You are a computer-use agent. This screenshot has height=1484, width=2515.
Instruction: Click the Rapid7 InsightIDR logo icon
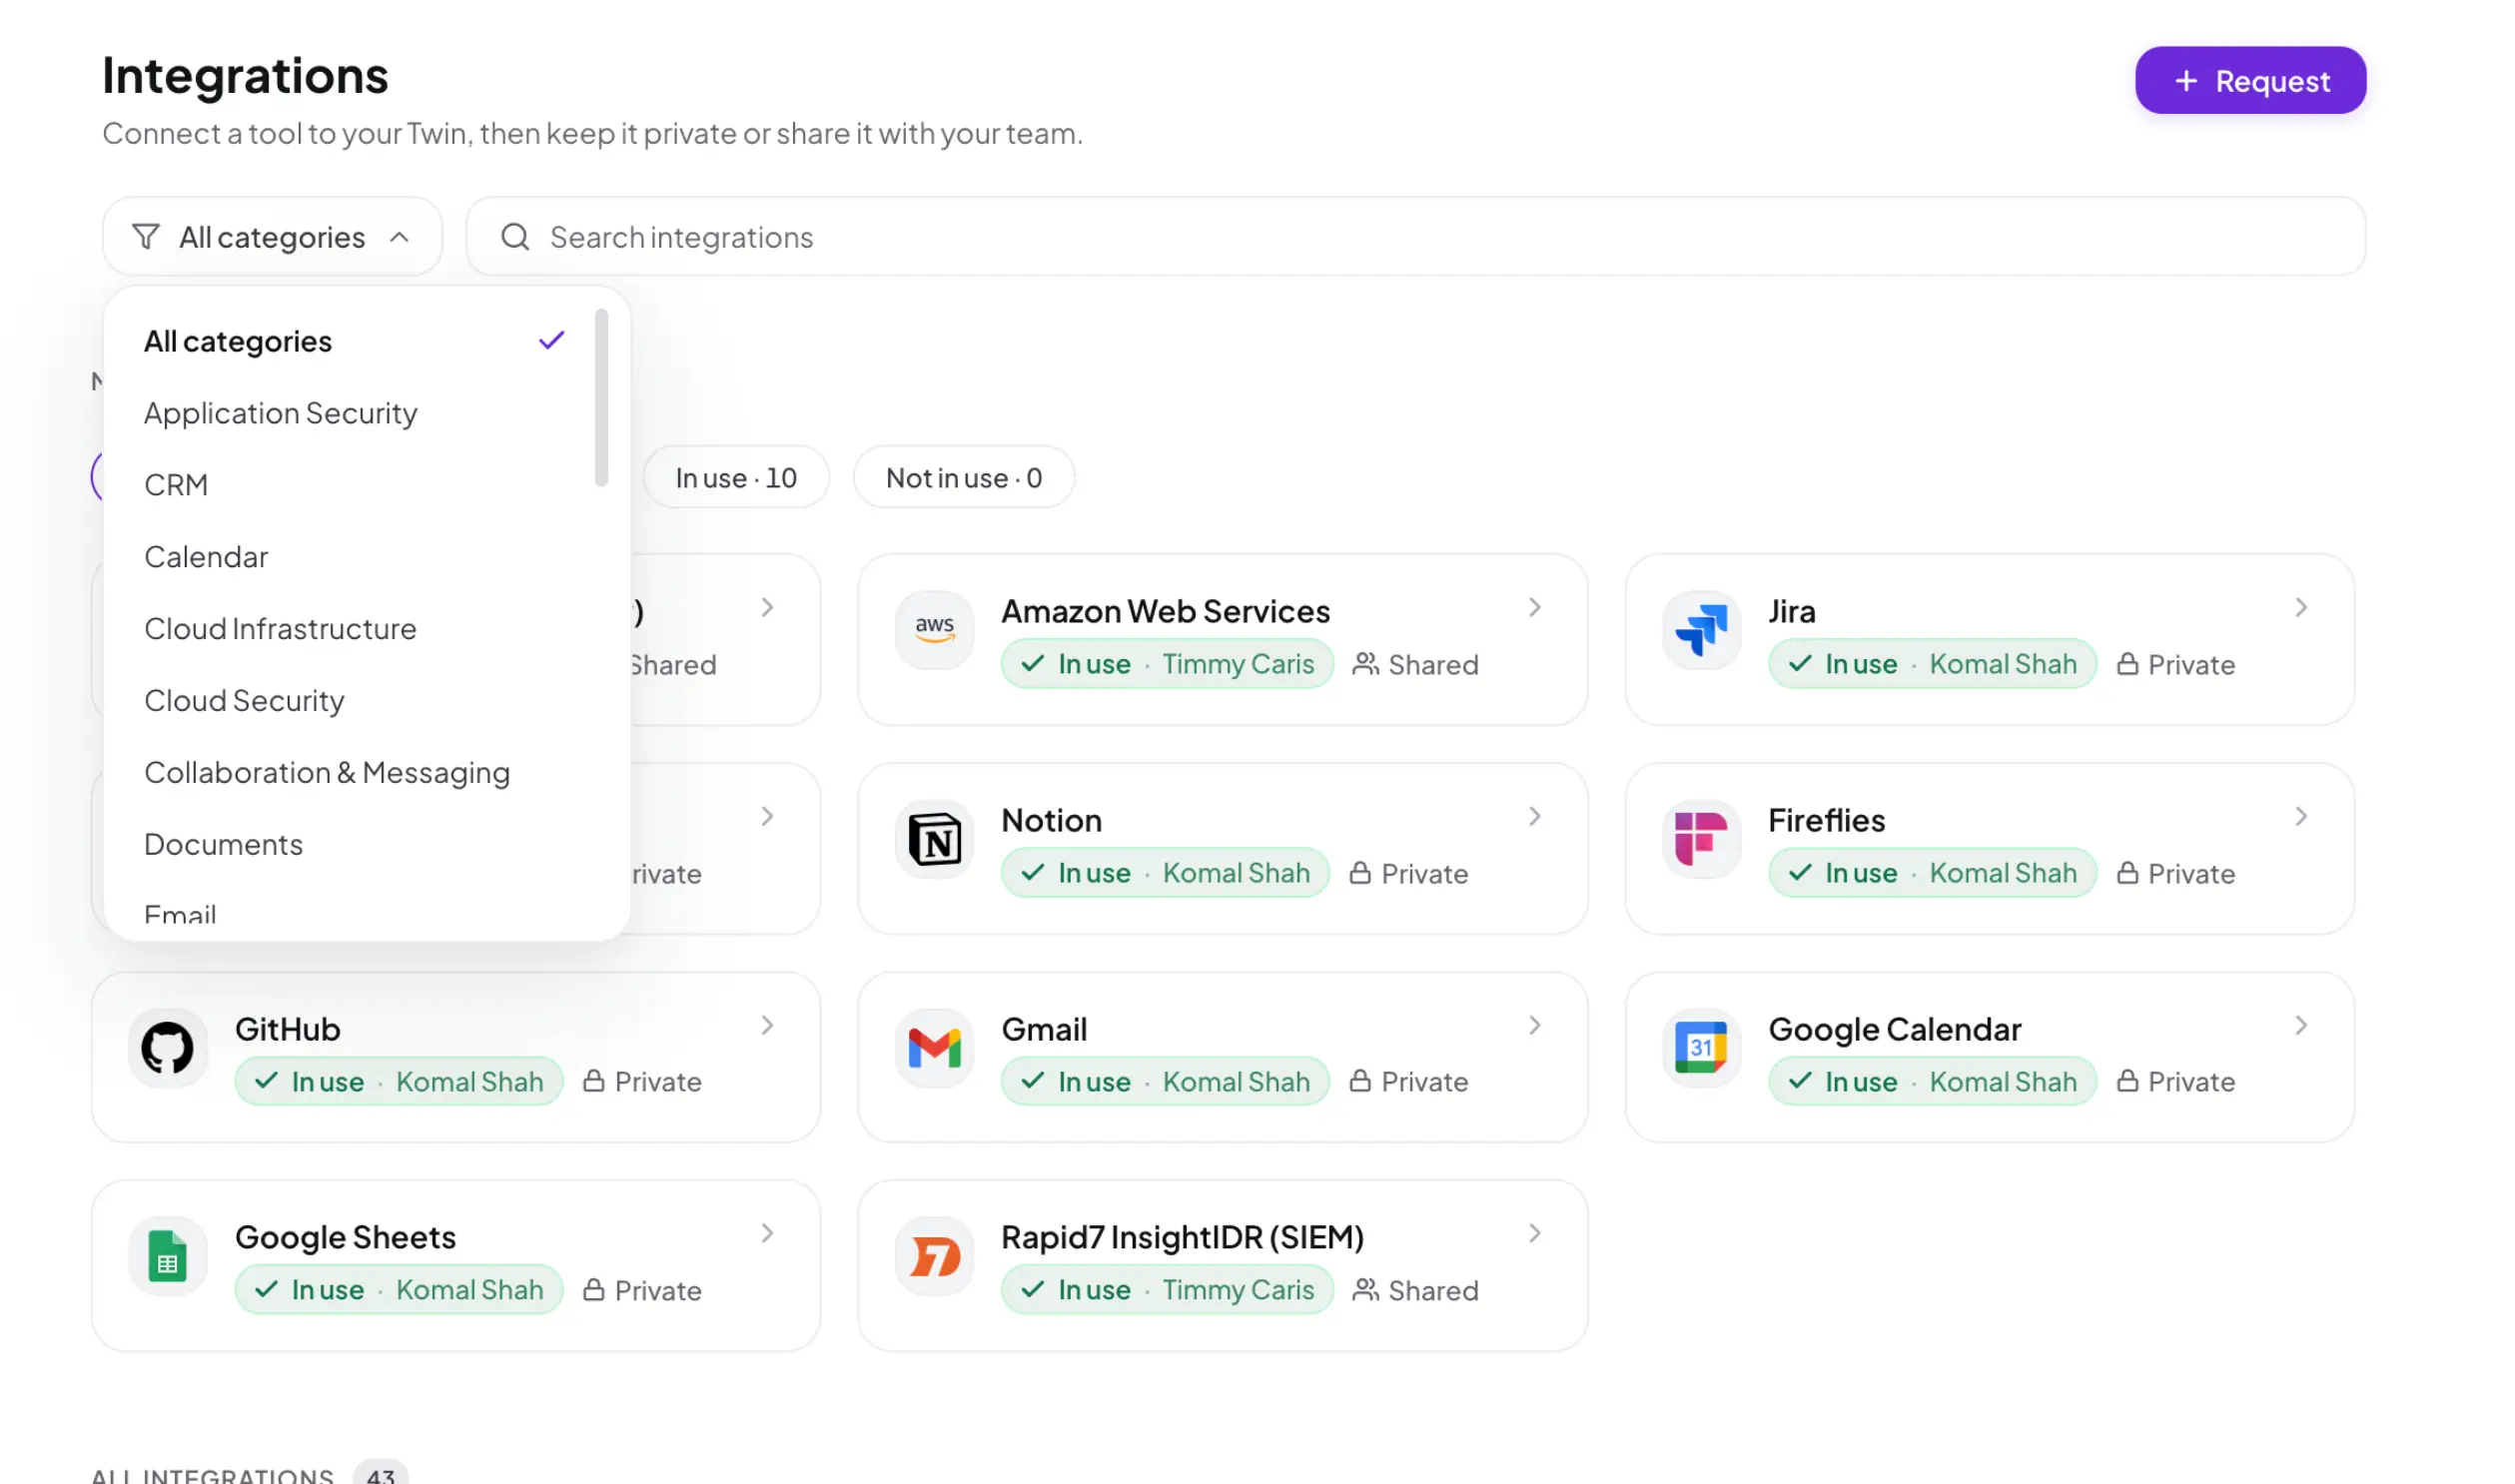934,1255
